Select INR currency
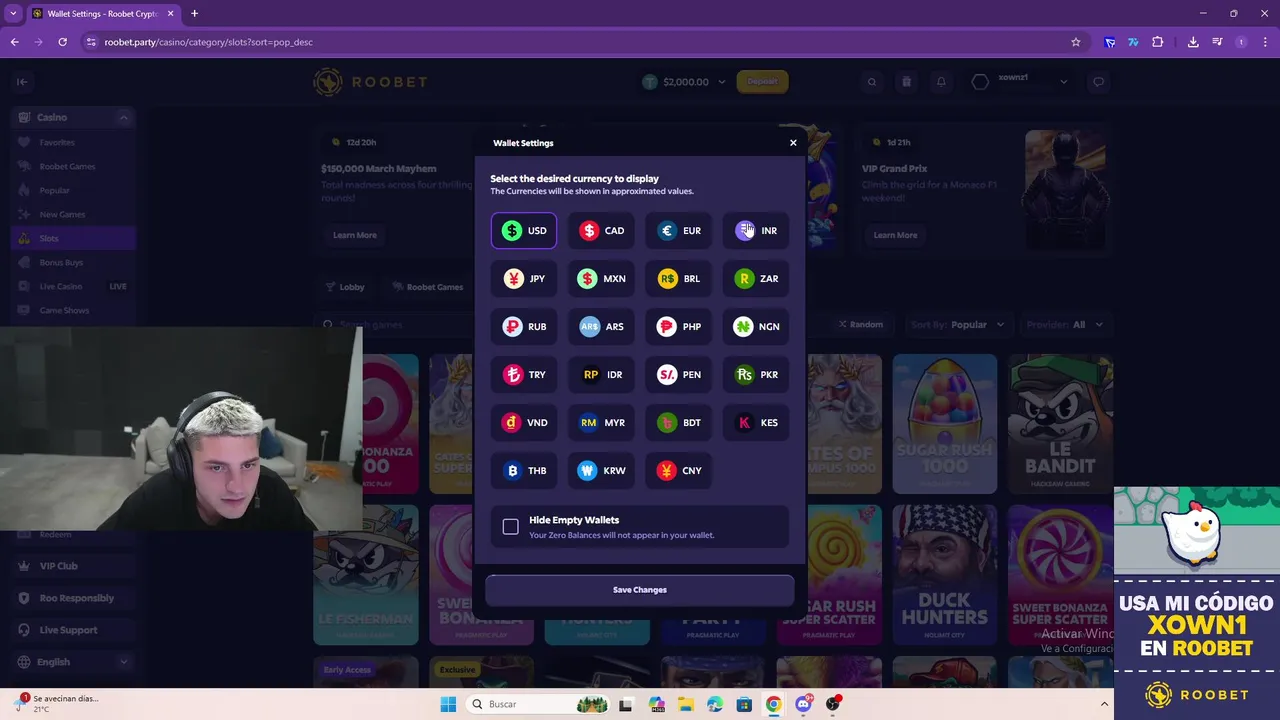Image resolution: width=1280 pixels, height=720 pixels. 755,231
